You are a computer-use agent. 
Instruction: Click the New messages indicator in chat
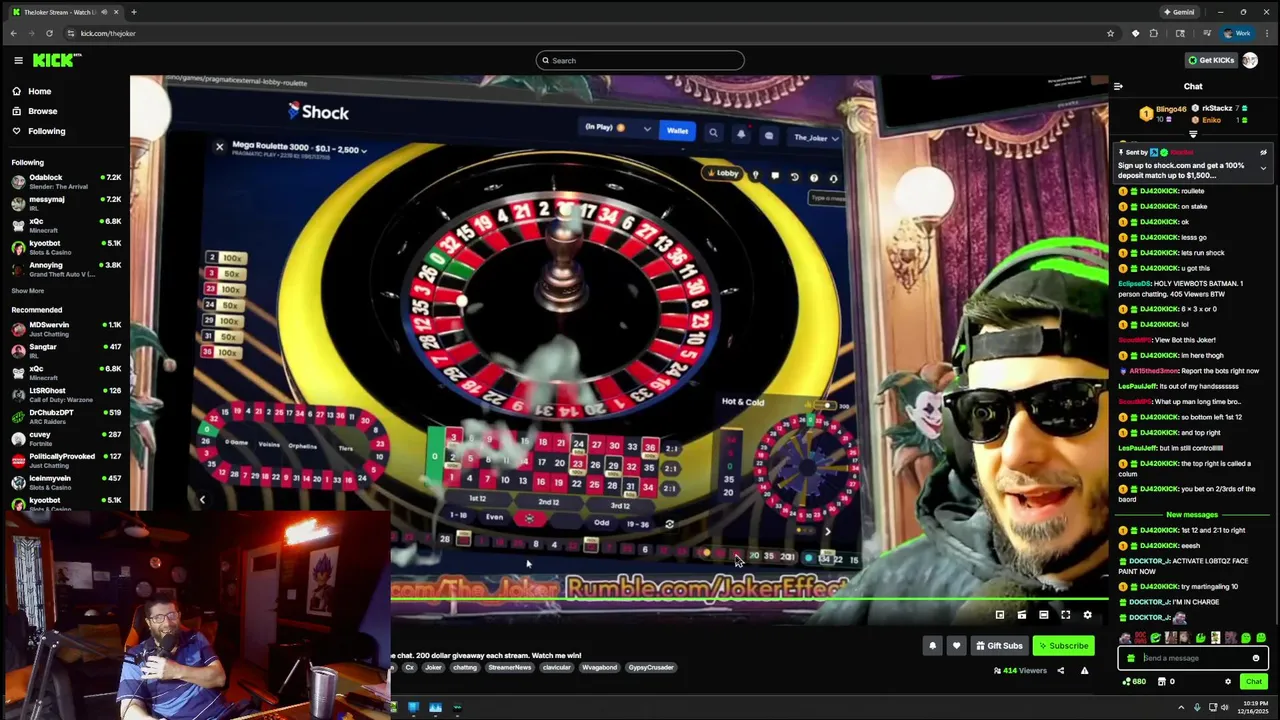pyautogui.click(x=1192, y=515)
